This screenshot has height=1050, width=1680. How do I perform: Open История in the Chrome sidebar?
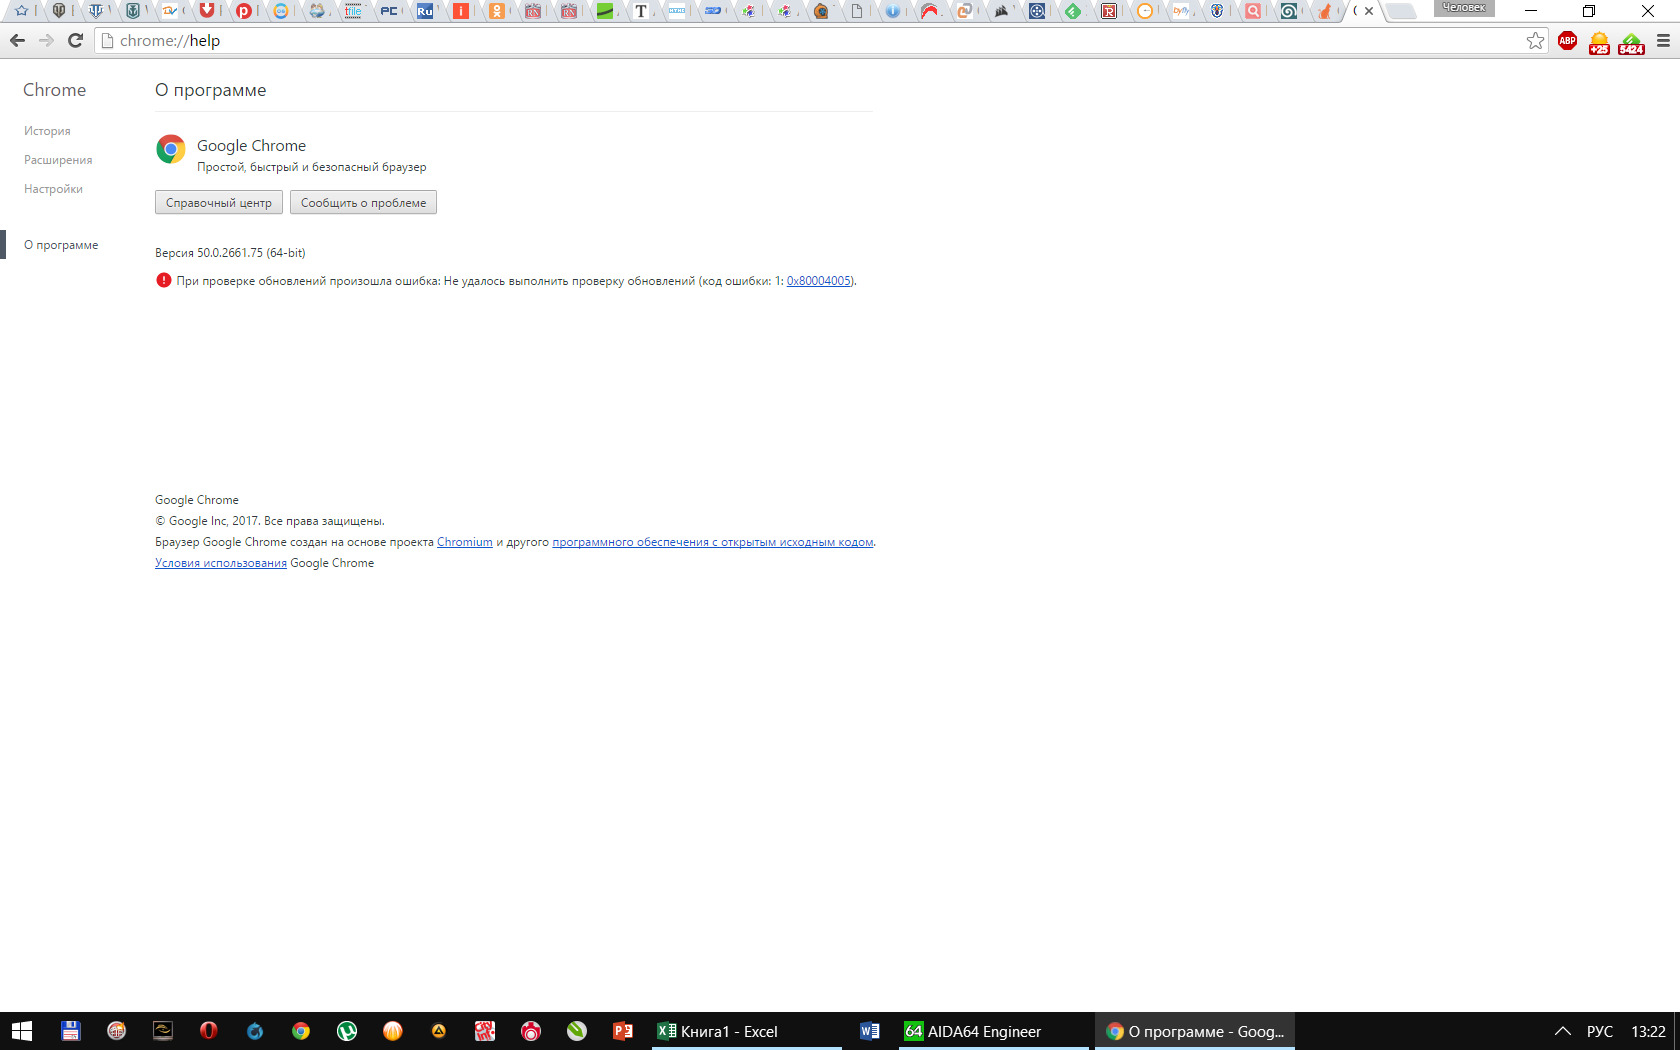pyautogui.click(x=47, y=131)
